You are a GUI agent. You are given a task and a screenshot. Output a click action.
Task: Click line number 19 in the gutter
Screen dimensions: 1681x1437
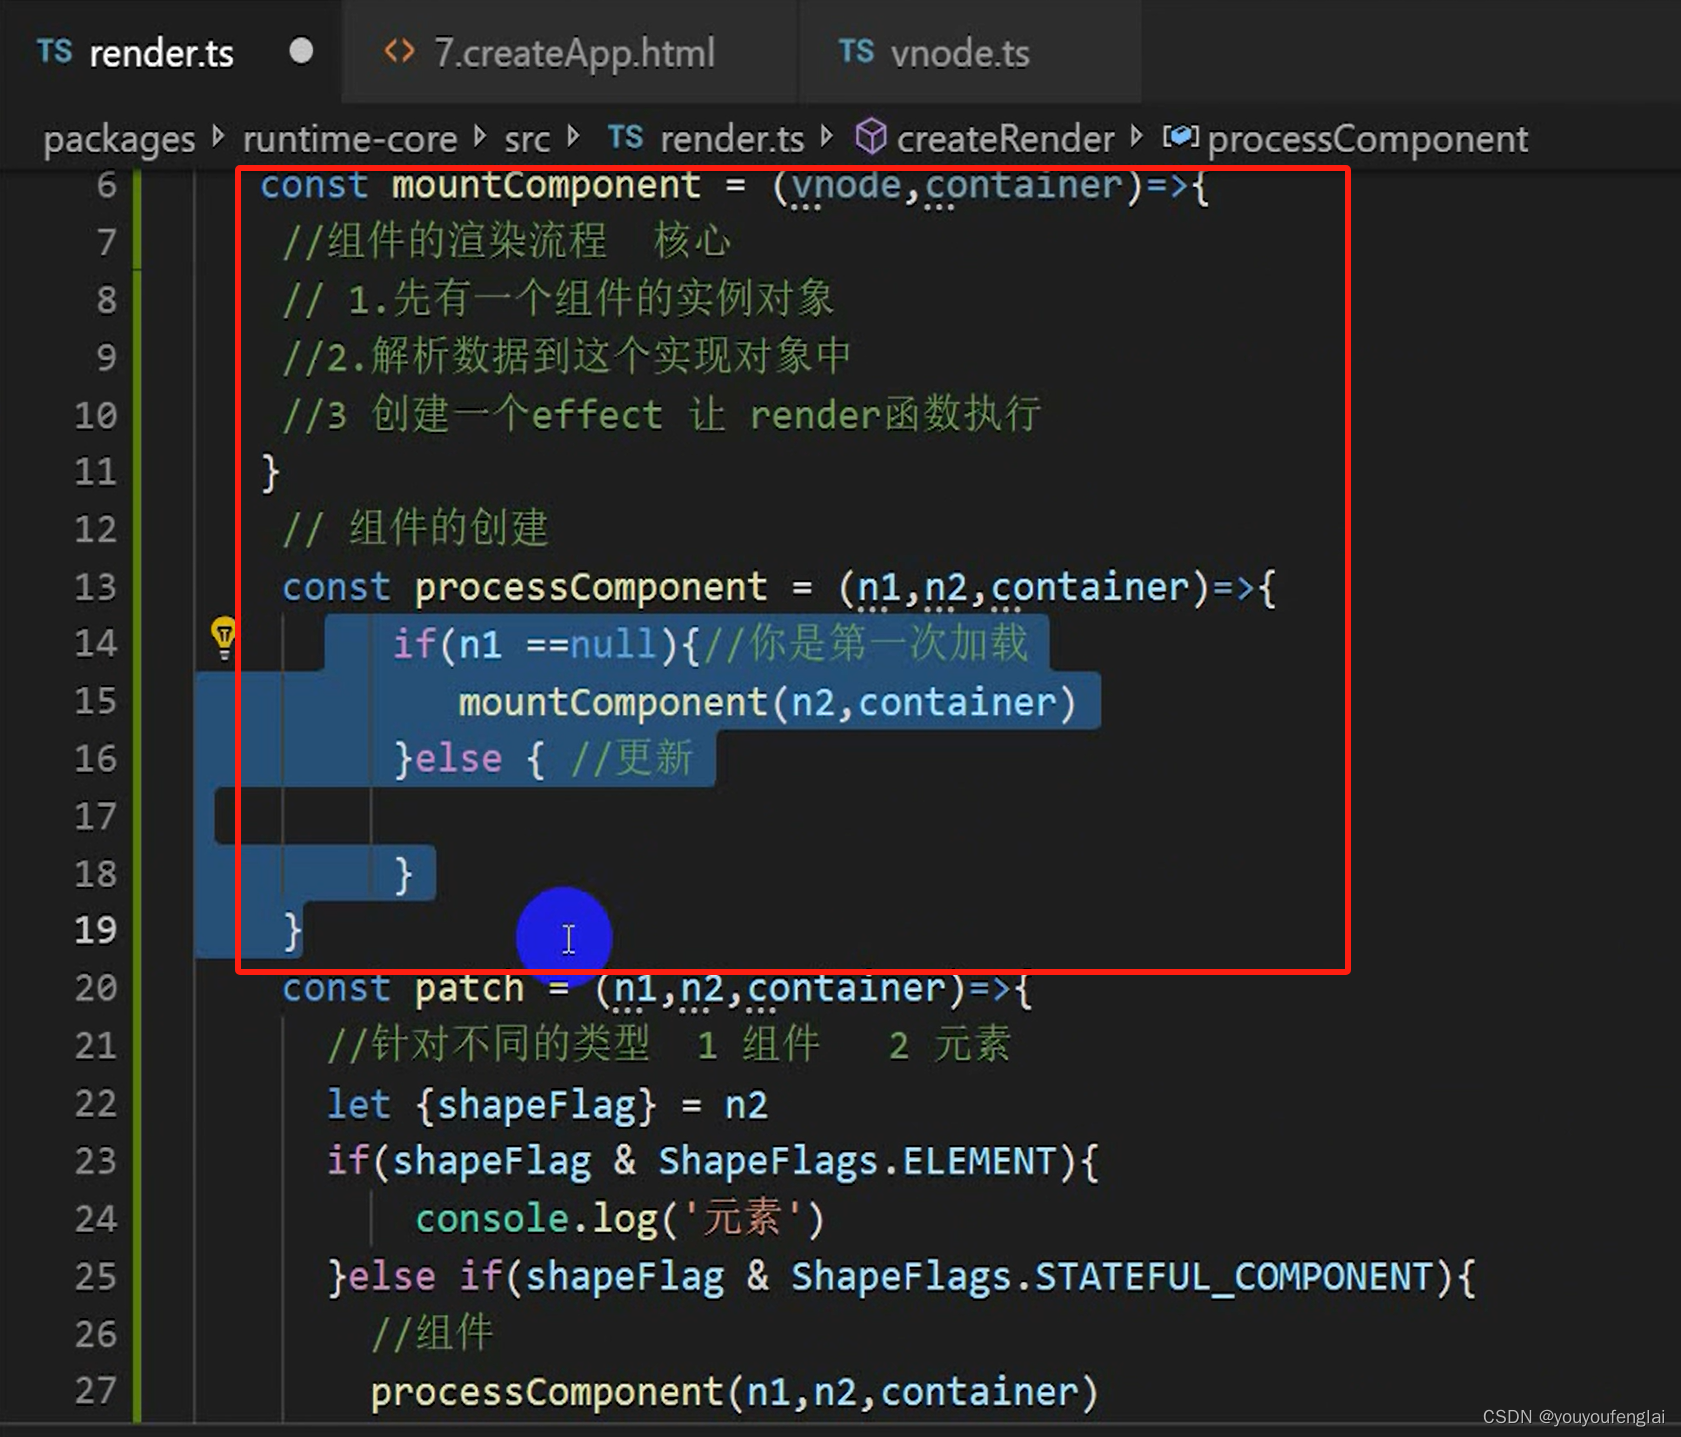pos(95,930)
